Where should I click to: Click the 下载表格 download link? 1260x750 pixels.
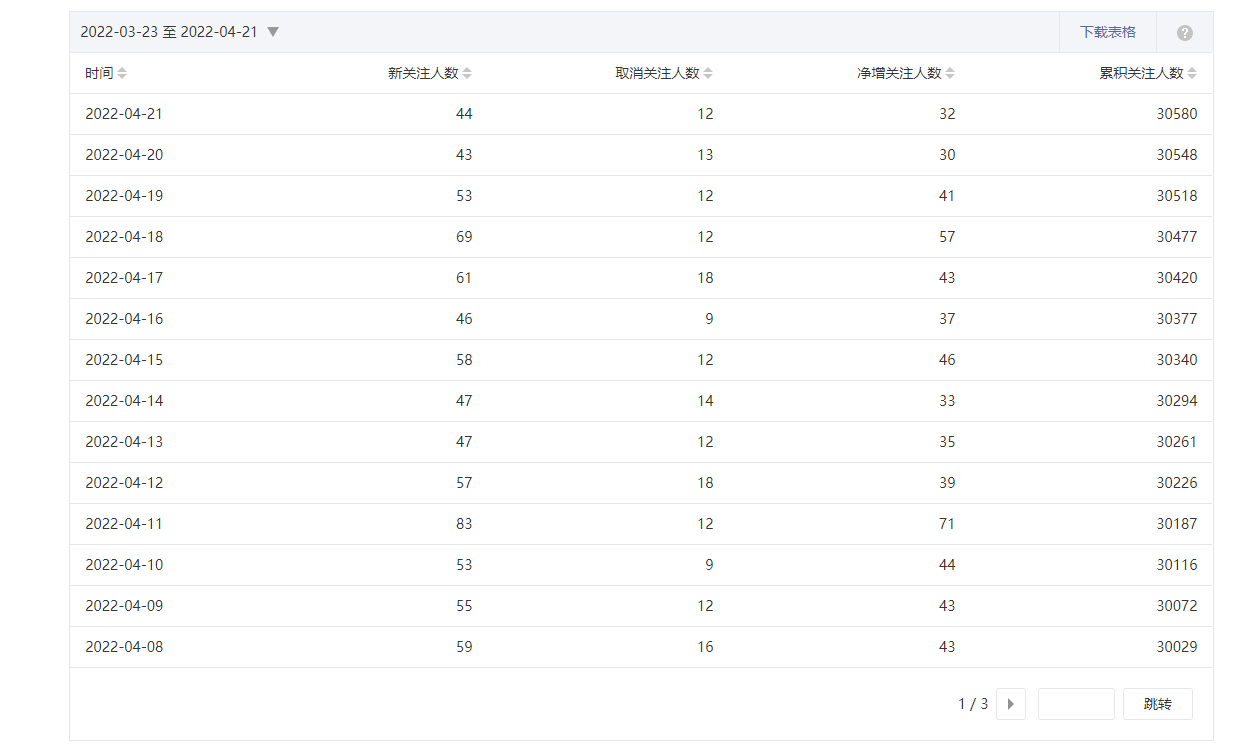pyautogui.click(x=1108, y=32)
